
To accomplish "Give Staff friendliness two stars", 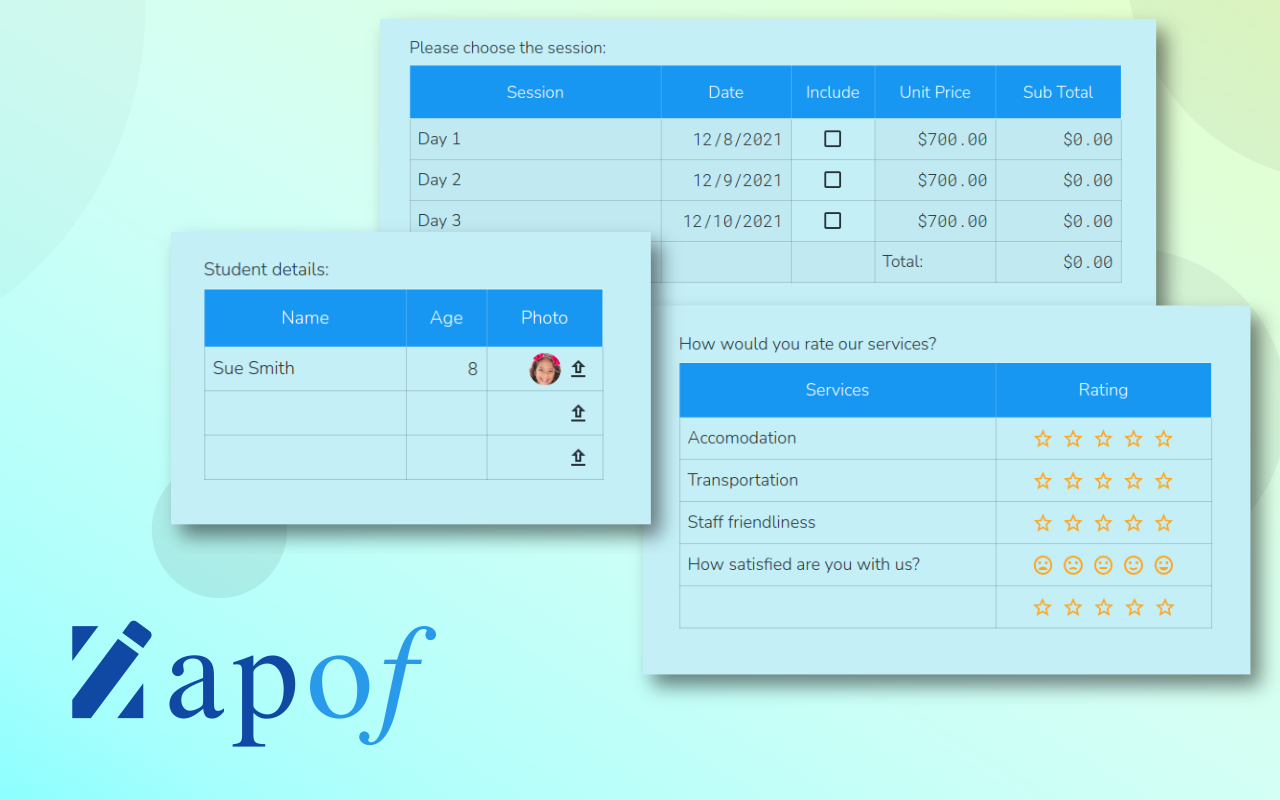I will [1073, 523].
